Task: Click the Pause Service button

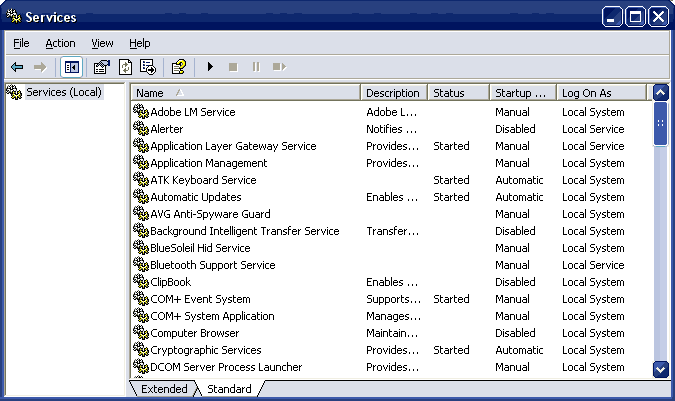Action: pyautogui.click(x=256, y=67)
